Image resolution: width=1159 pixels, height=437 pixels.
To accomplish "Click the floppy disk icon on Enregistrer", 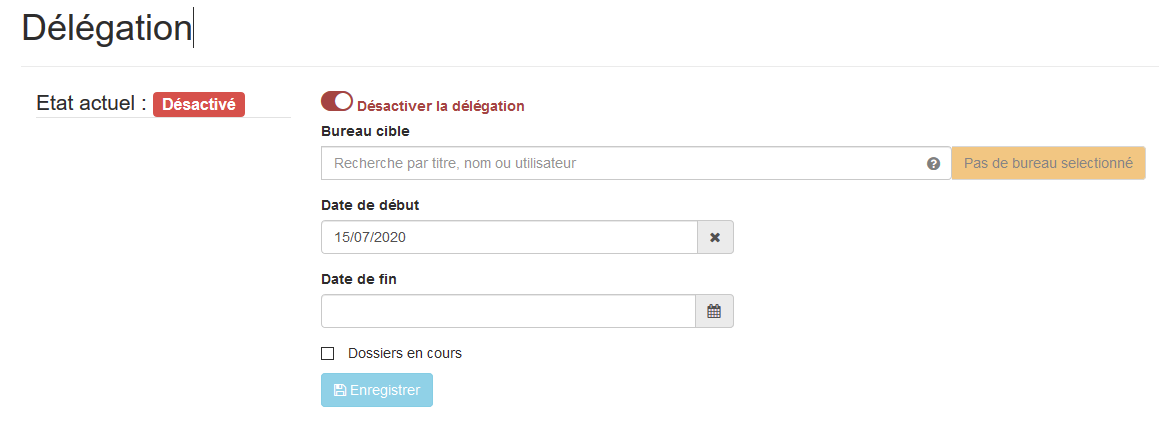I will 340,390.
